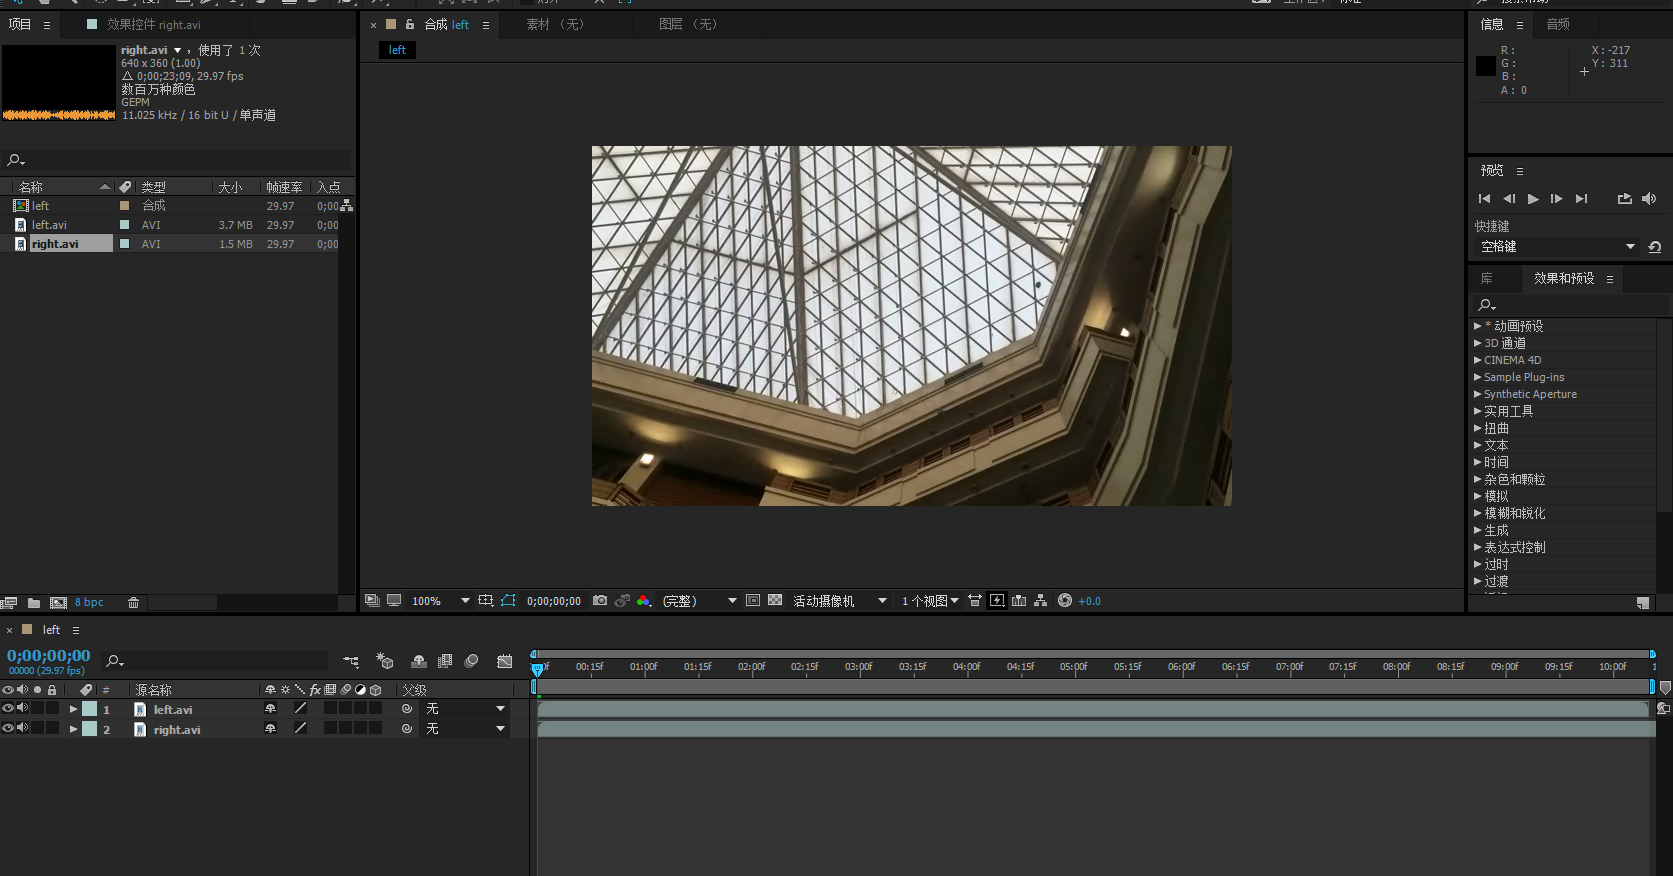Switch to the 音频 tab
The height and width of the screenshot is (876, 1673).
1558,24
